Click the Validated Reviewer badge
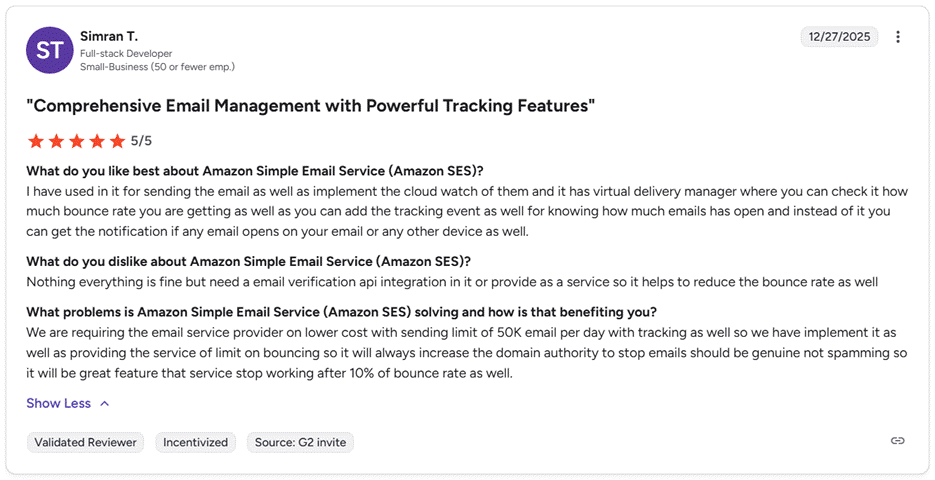The image size is (935, 480). click(86, 442)
